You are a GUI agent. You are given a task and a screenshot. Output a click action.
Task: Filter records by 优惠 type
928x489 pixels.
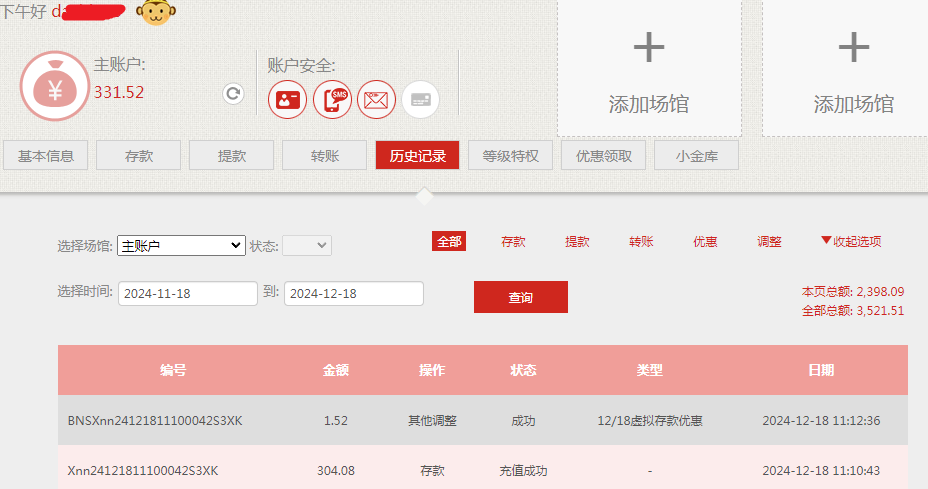(705, 242)
